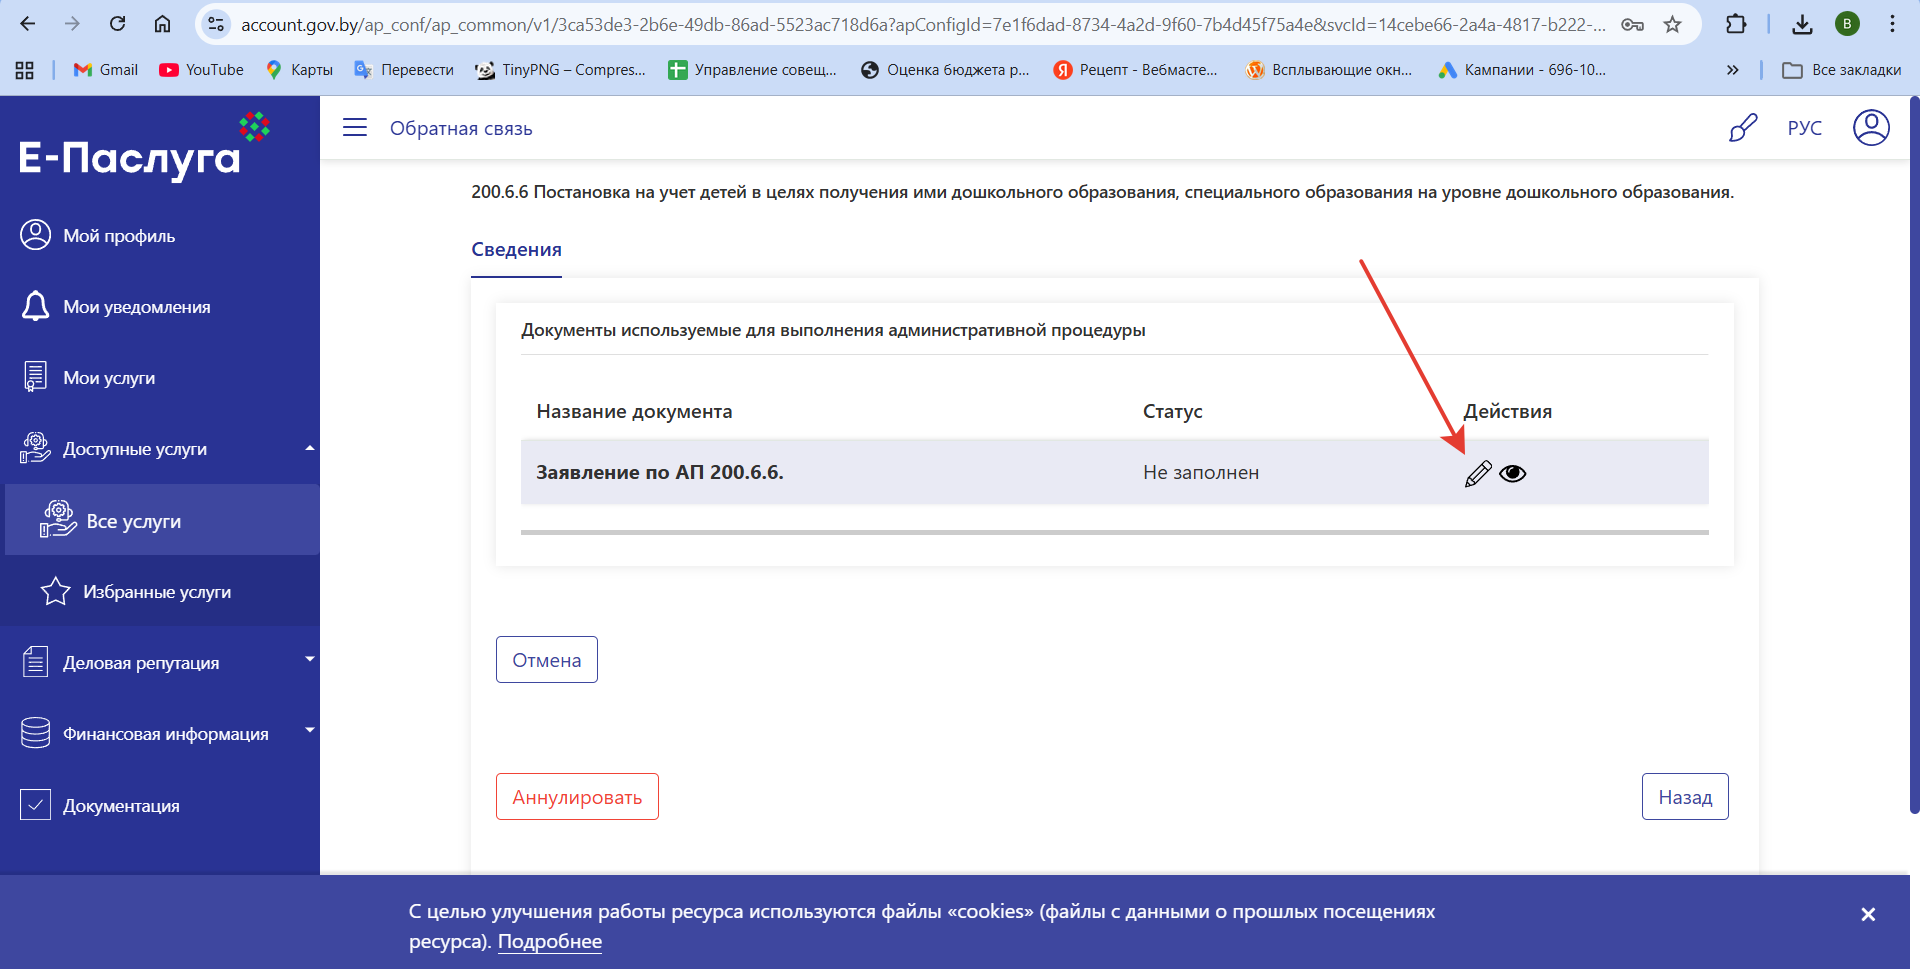Open TinyPNG bookmark
This screenshot has height=969, width=1920.
560,70
